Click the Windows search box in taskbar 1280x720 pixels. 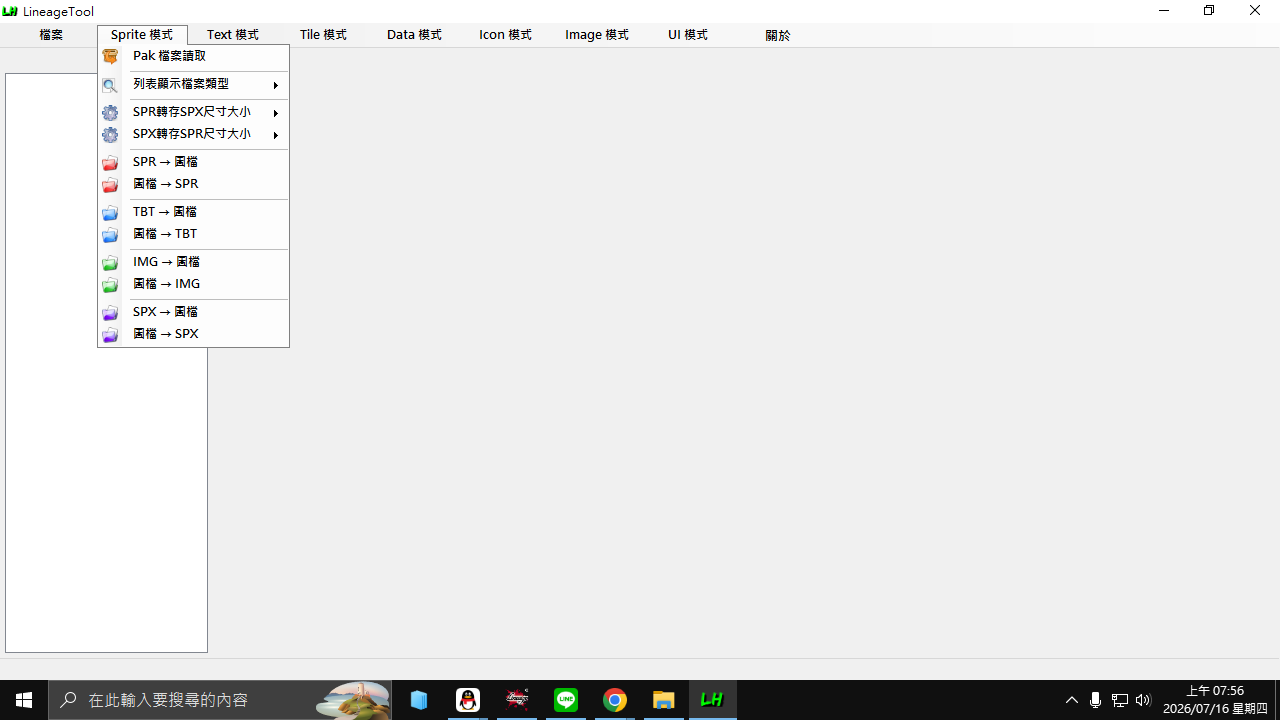[220, 700]
